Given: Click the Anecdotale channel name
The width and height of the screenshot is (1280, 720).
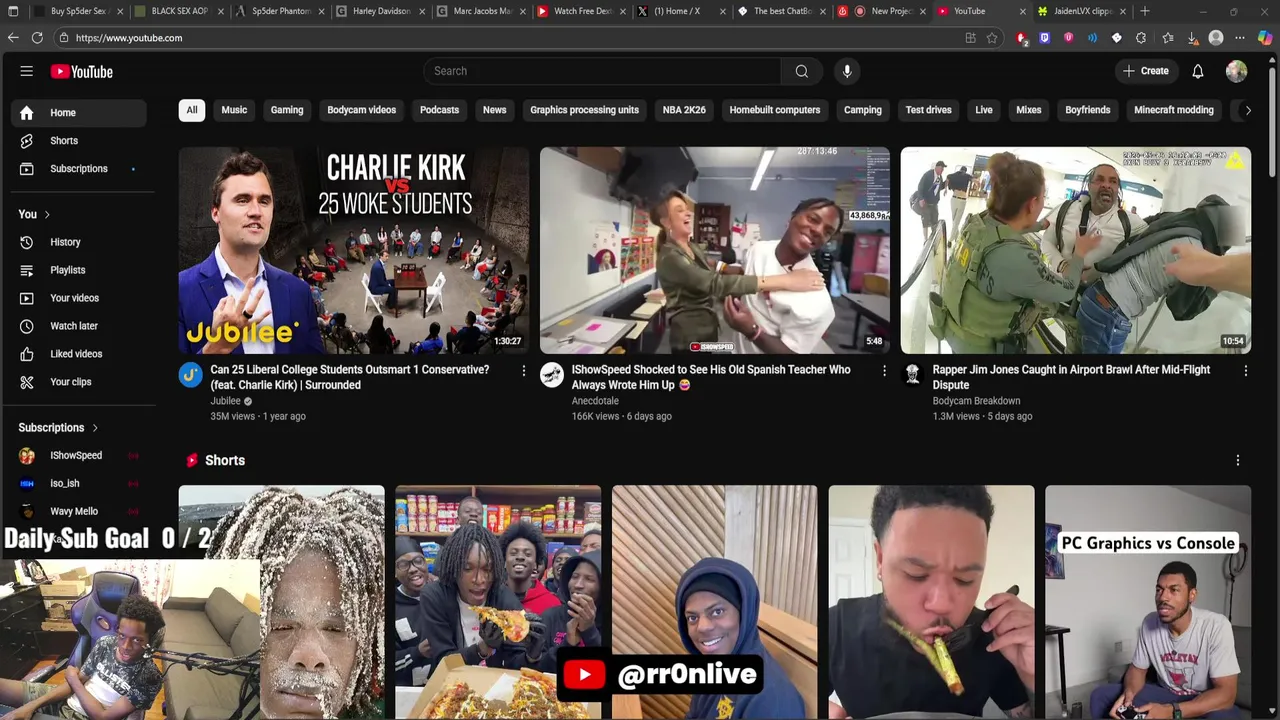Looking at the screenshot, I should click(x=595, y=401).
